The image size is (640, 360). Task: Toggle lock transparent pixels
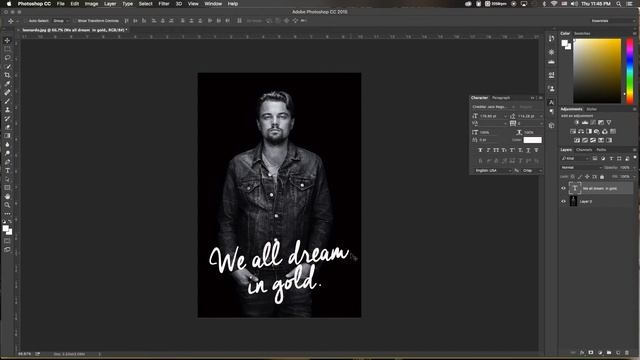(x=573, y=177)
